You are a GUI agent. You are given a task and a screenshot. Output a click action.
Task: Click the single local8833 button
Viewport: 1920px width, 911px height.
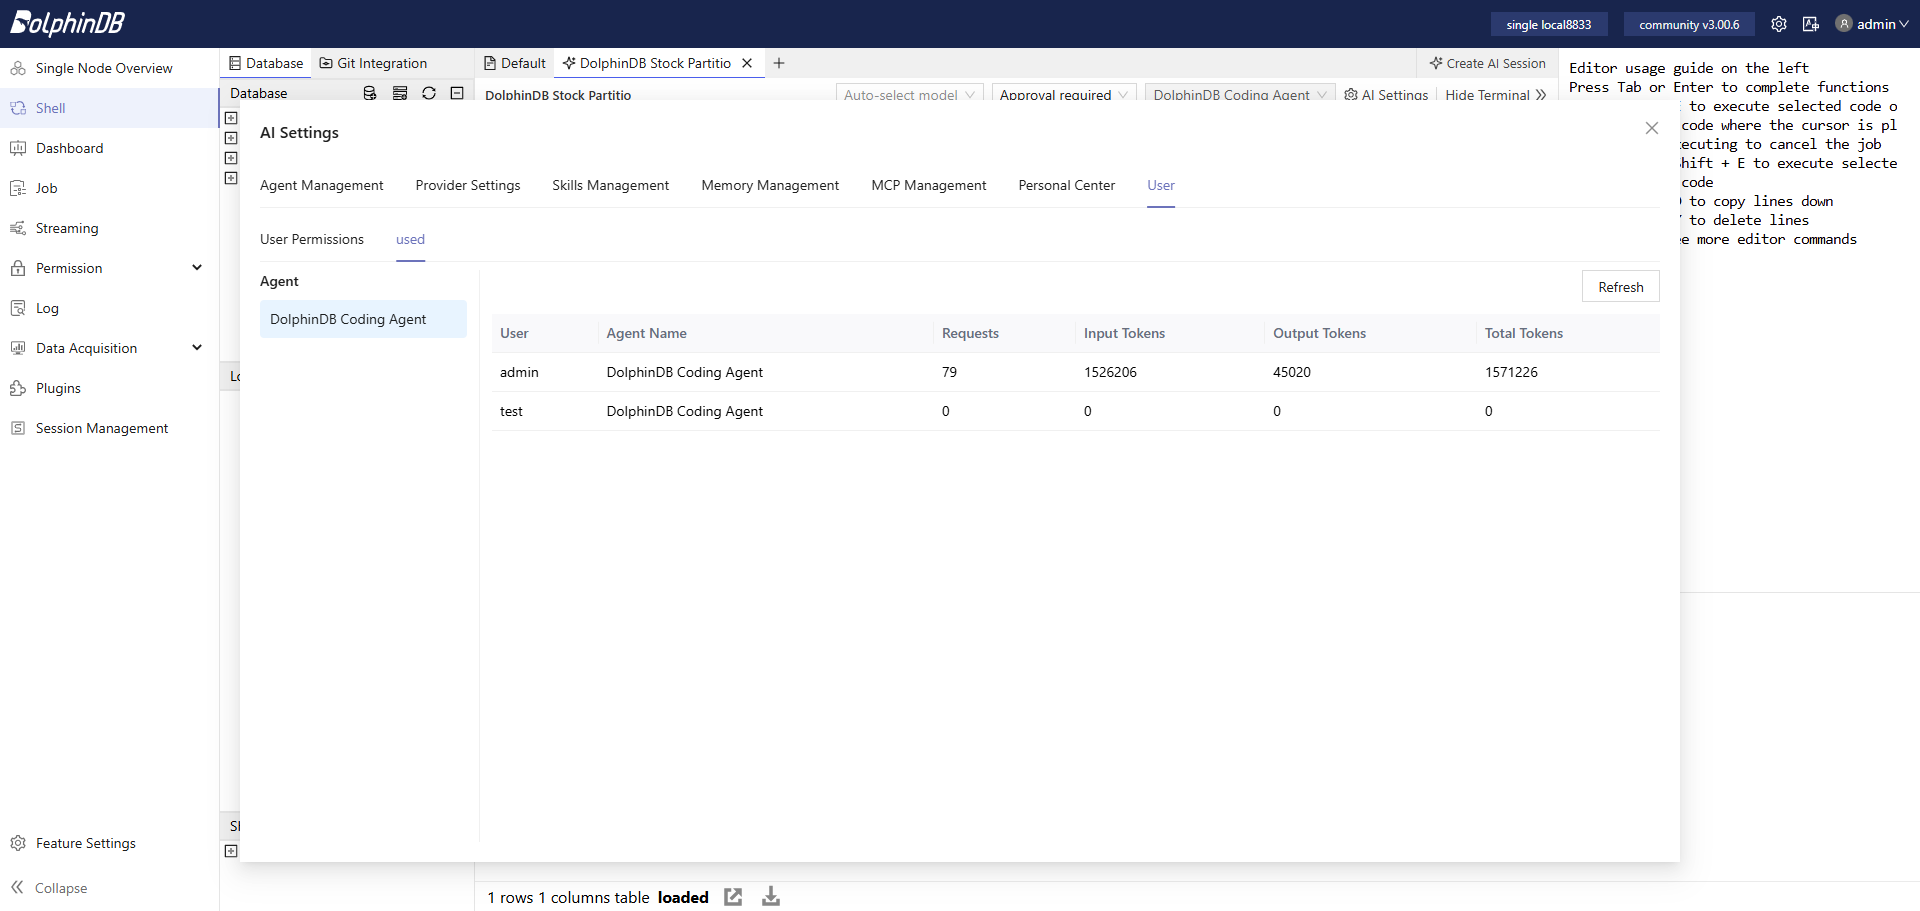pos(1549,24)
